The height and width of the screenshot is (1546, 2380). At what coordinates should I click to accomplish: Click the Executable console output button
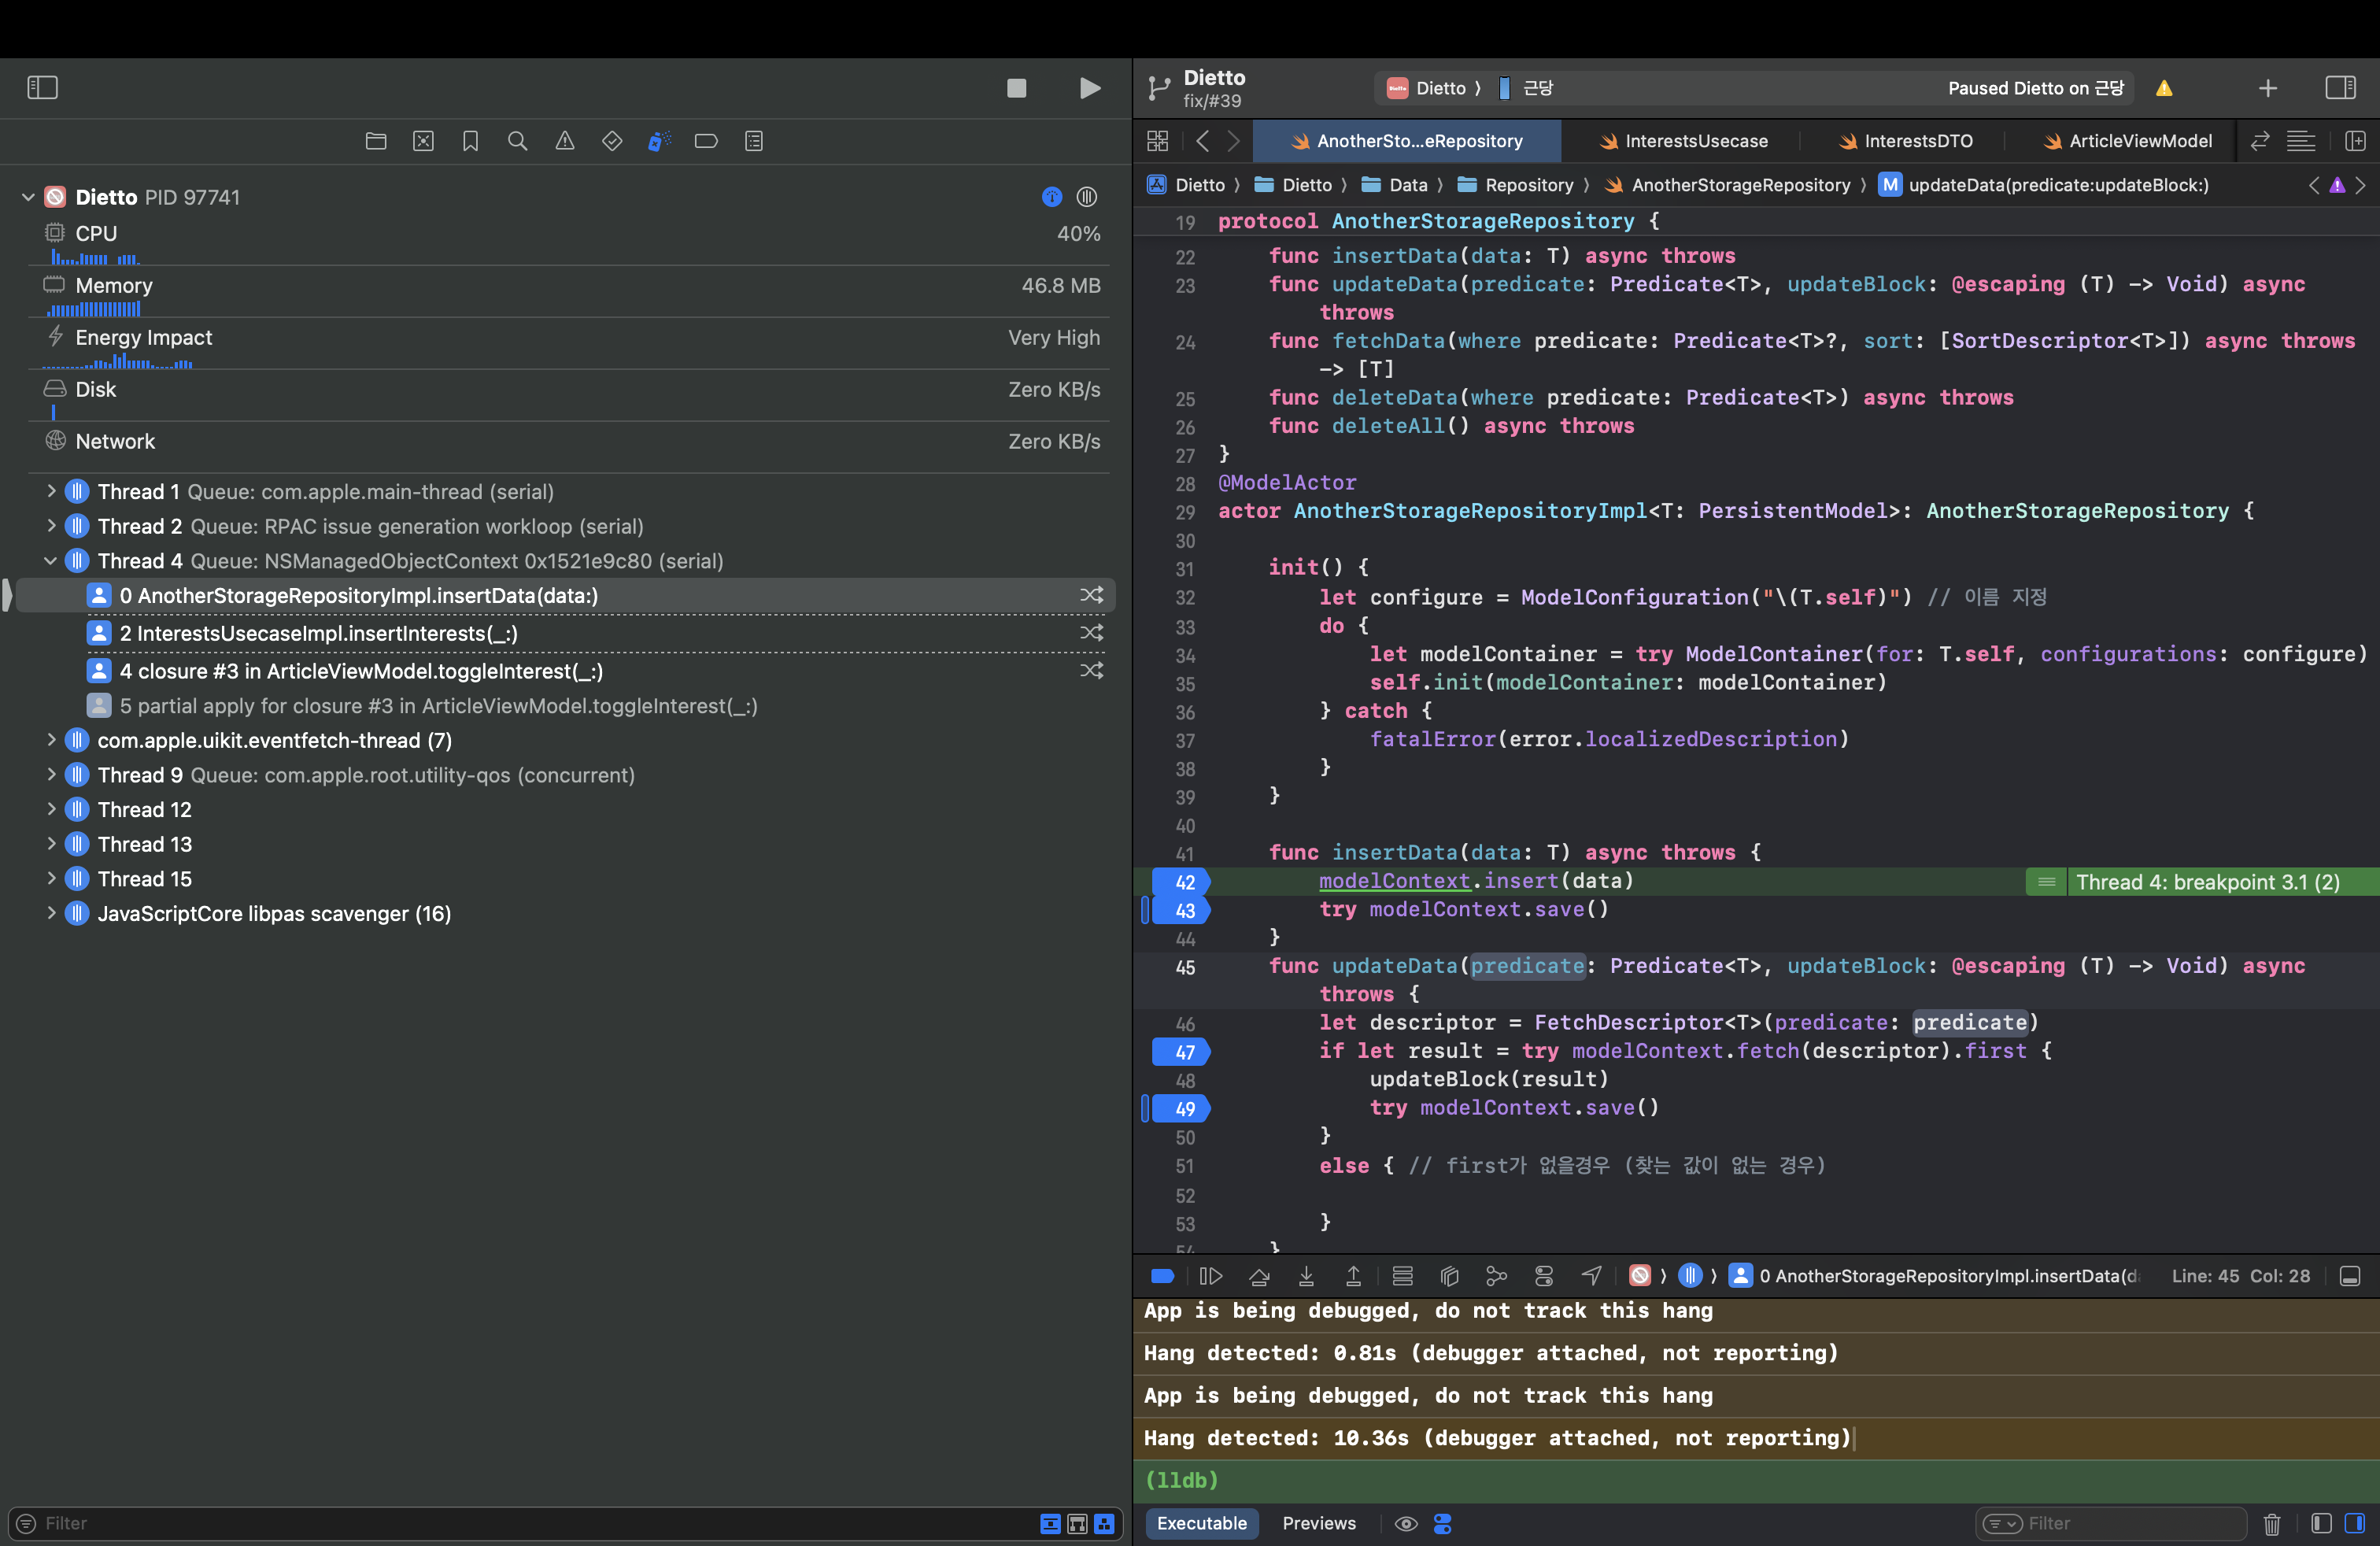click(1201, 1523)
